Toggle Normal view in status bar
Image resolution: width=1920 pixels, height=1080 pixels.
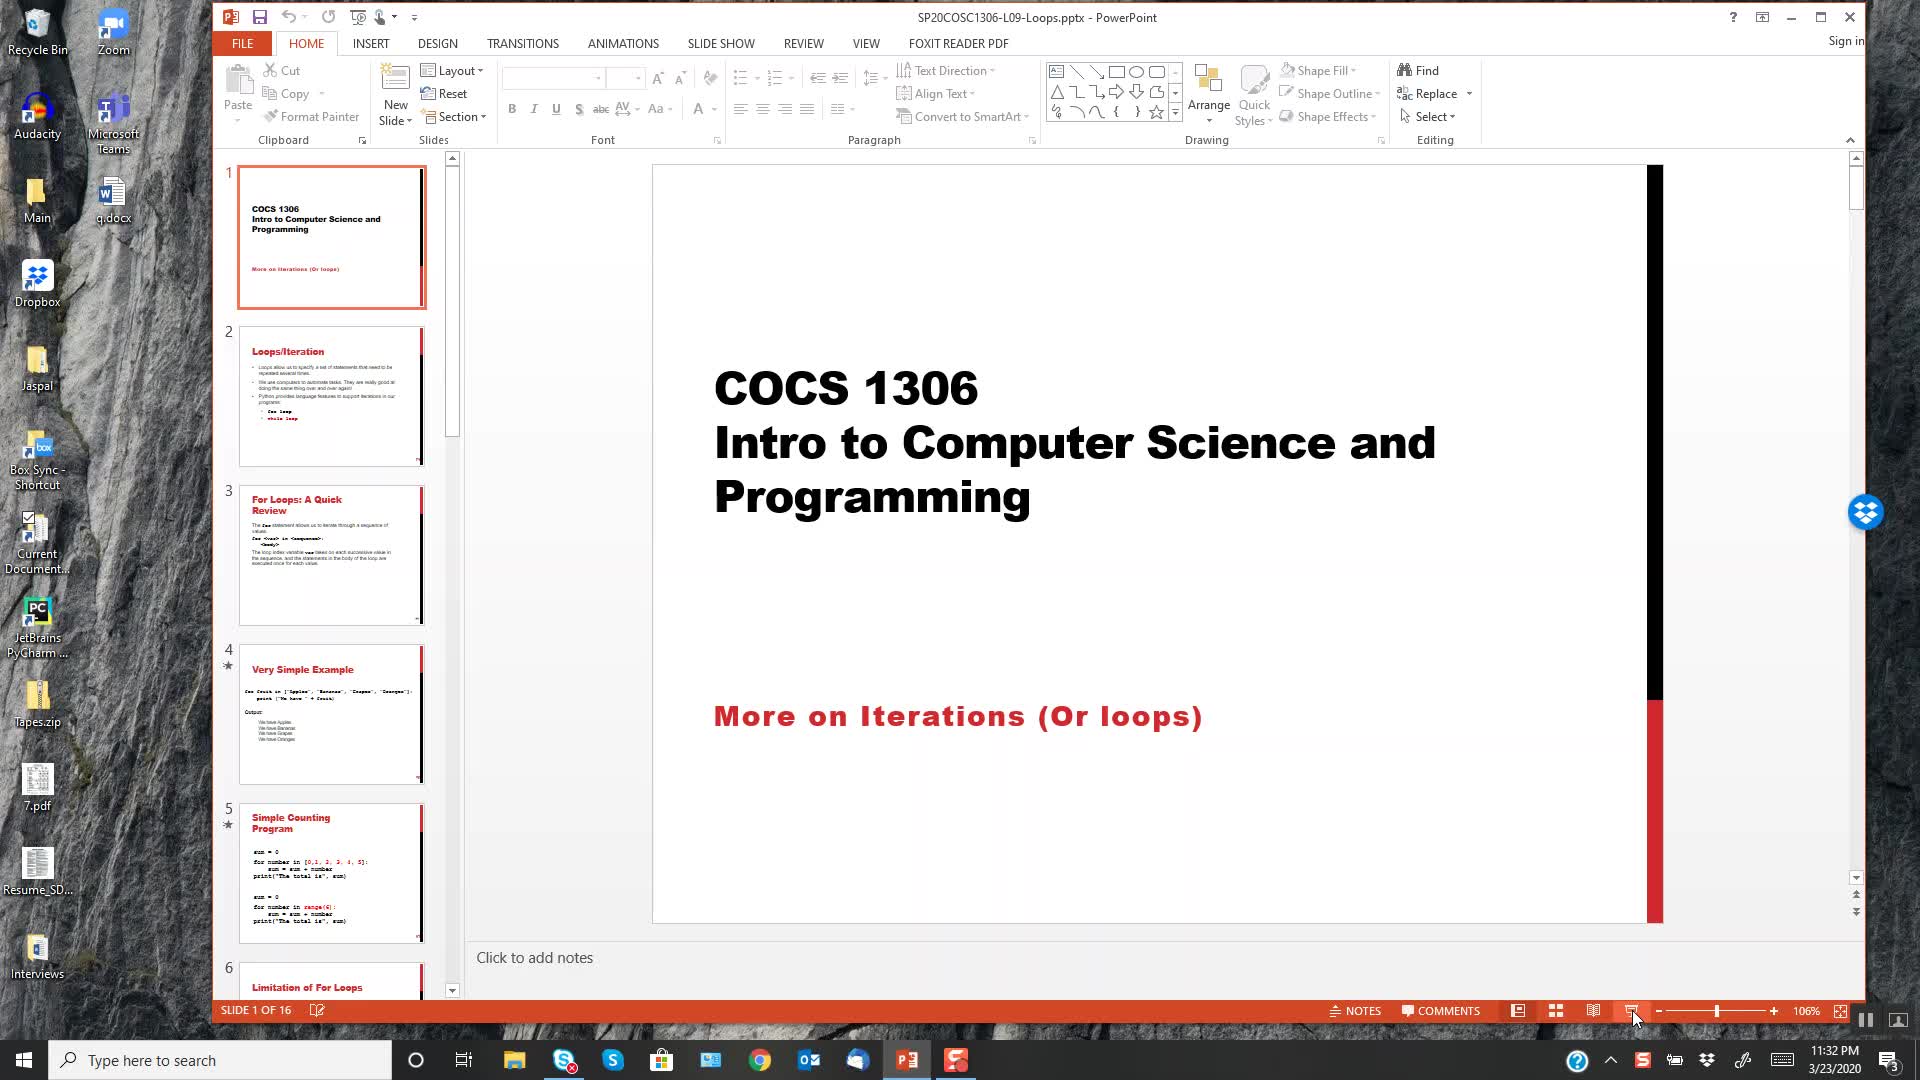(1518, 1011)
